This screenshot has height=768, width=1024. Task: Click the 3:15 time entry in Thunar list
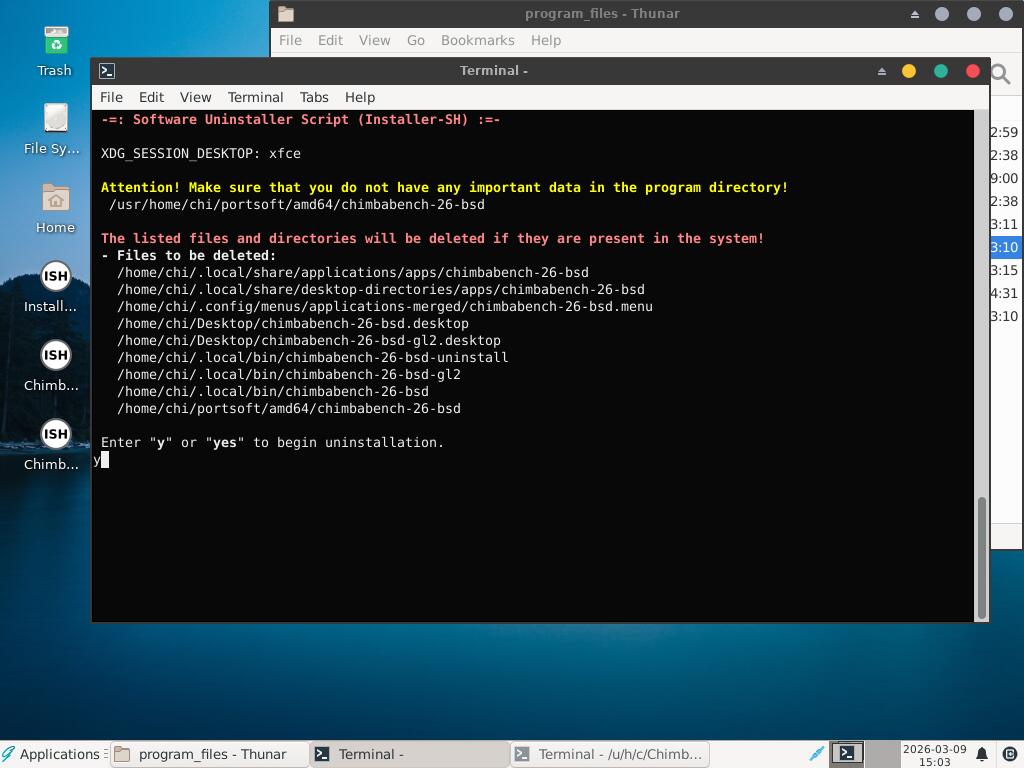[x=1004, y=270]
